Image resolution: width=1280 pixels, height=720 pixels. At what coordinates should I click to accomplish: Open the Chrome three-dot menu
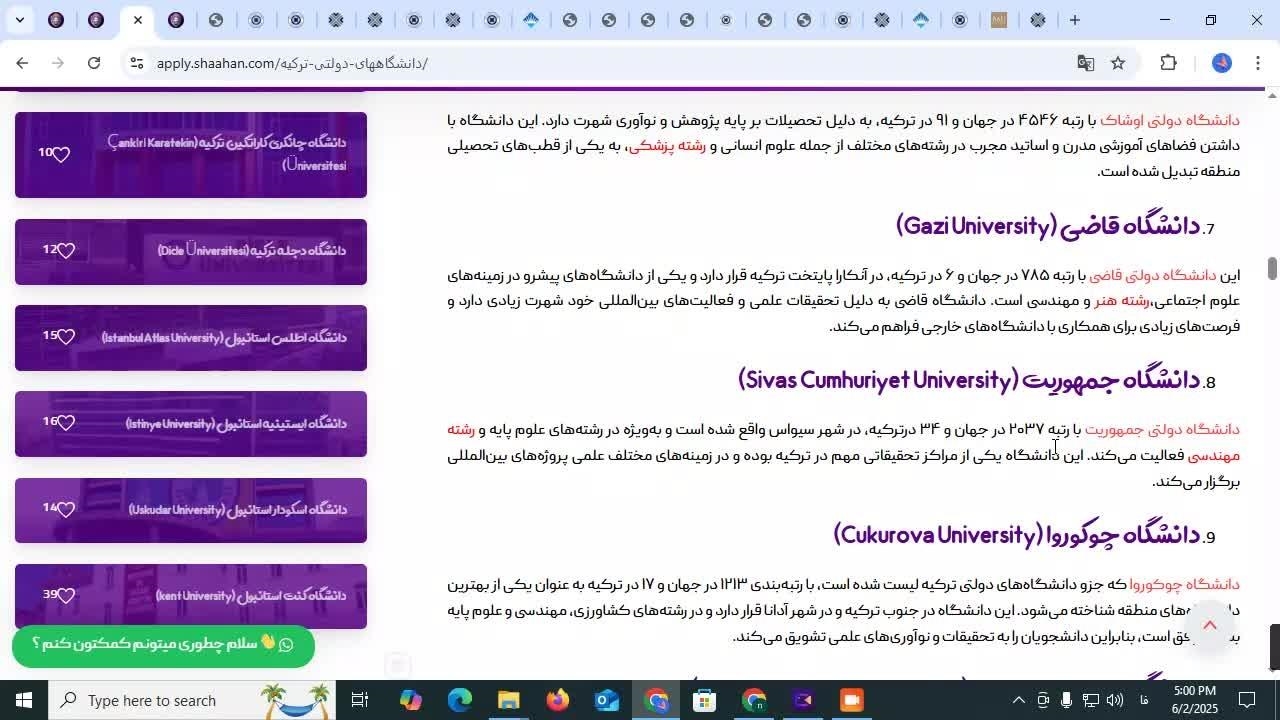[1257, 63]
